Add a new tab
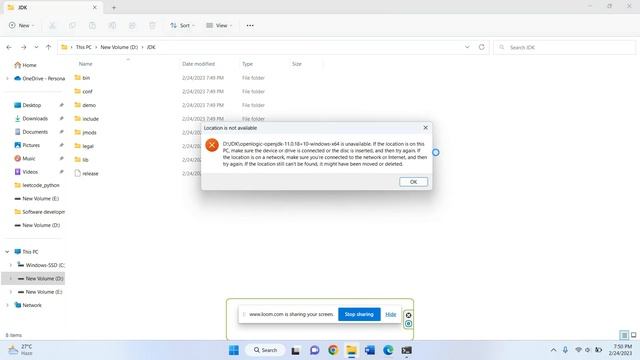Image resolution: width=640 pixels, height=360 pixels. (114, 7)
